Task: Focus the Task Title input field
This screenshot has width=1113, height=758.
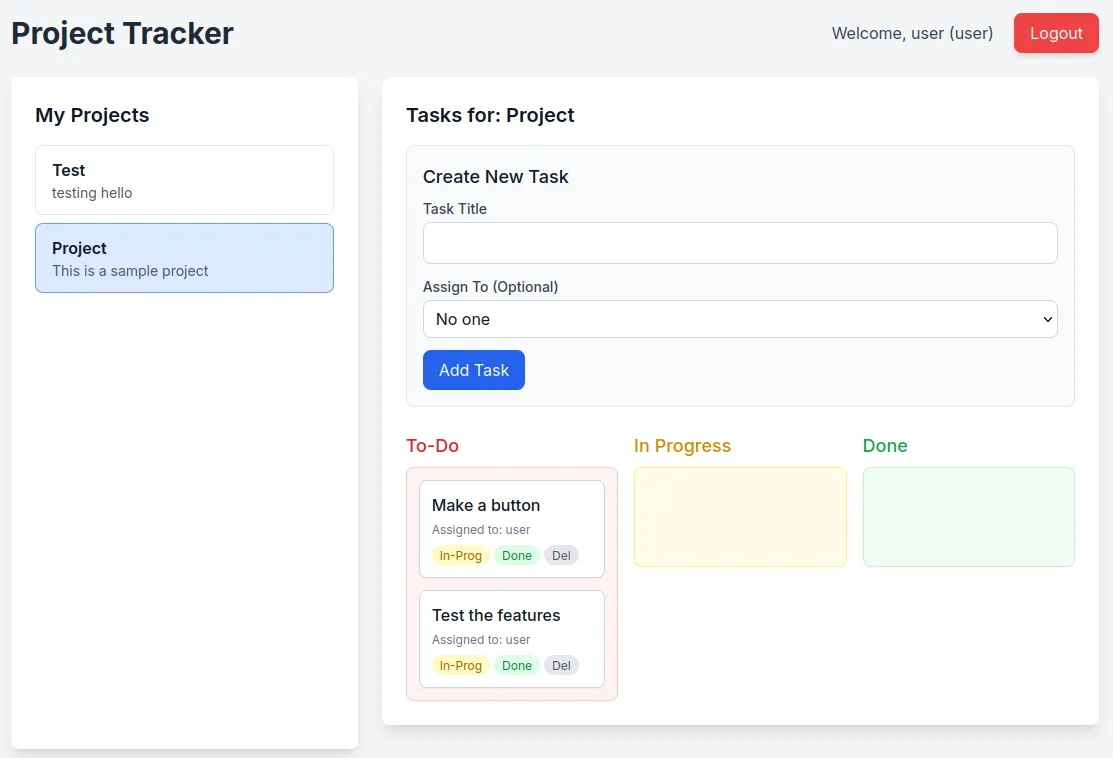Action: pyautogui.click(x=739, y=243)
